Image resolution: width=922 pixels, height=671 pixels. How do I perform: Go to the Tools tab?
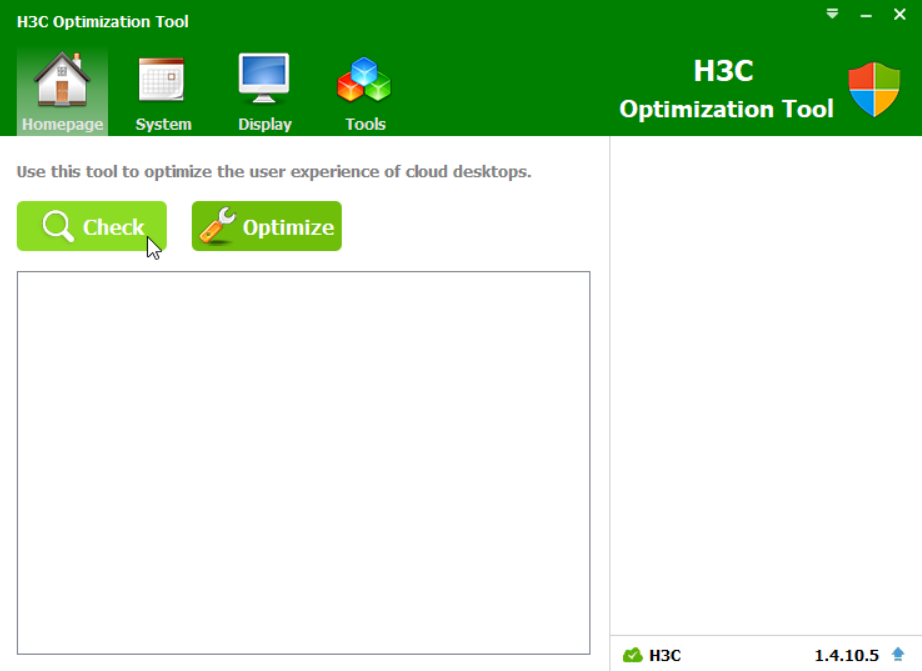pyautogui.click(x=365, y=92)
